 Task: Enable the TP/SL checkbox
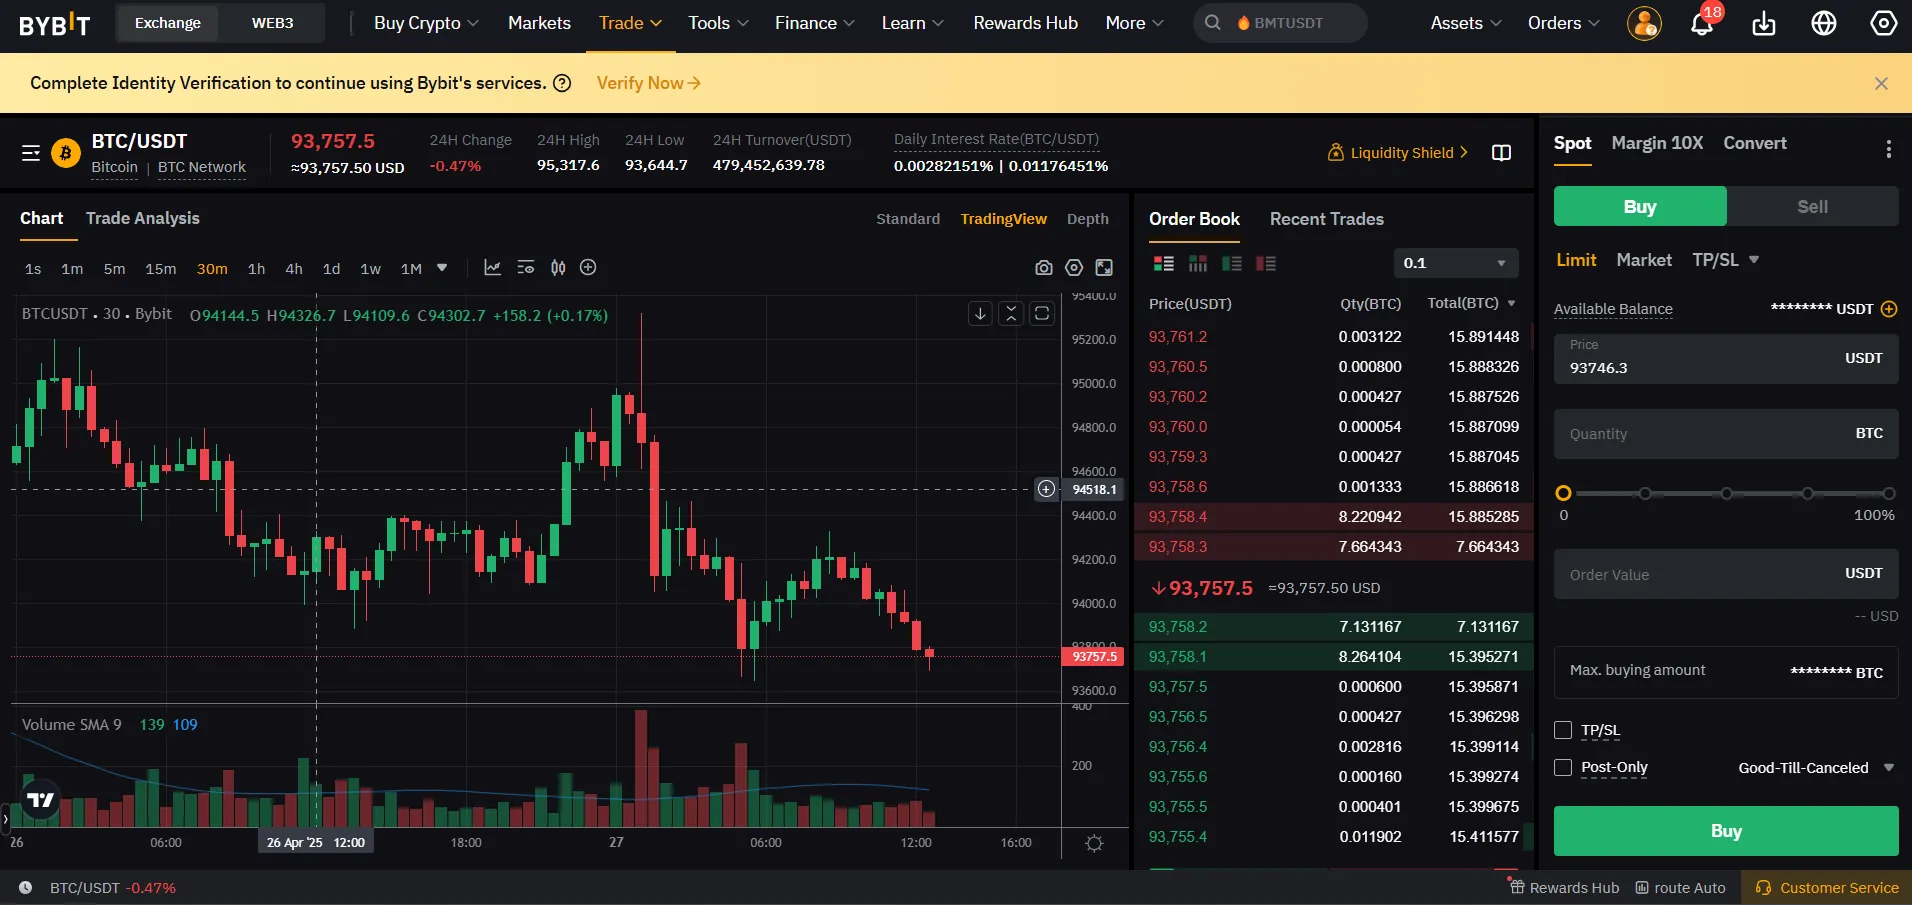(1563, 730)
